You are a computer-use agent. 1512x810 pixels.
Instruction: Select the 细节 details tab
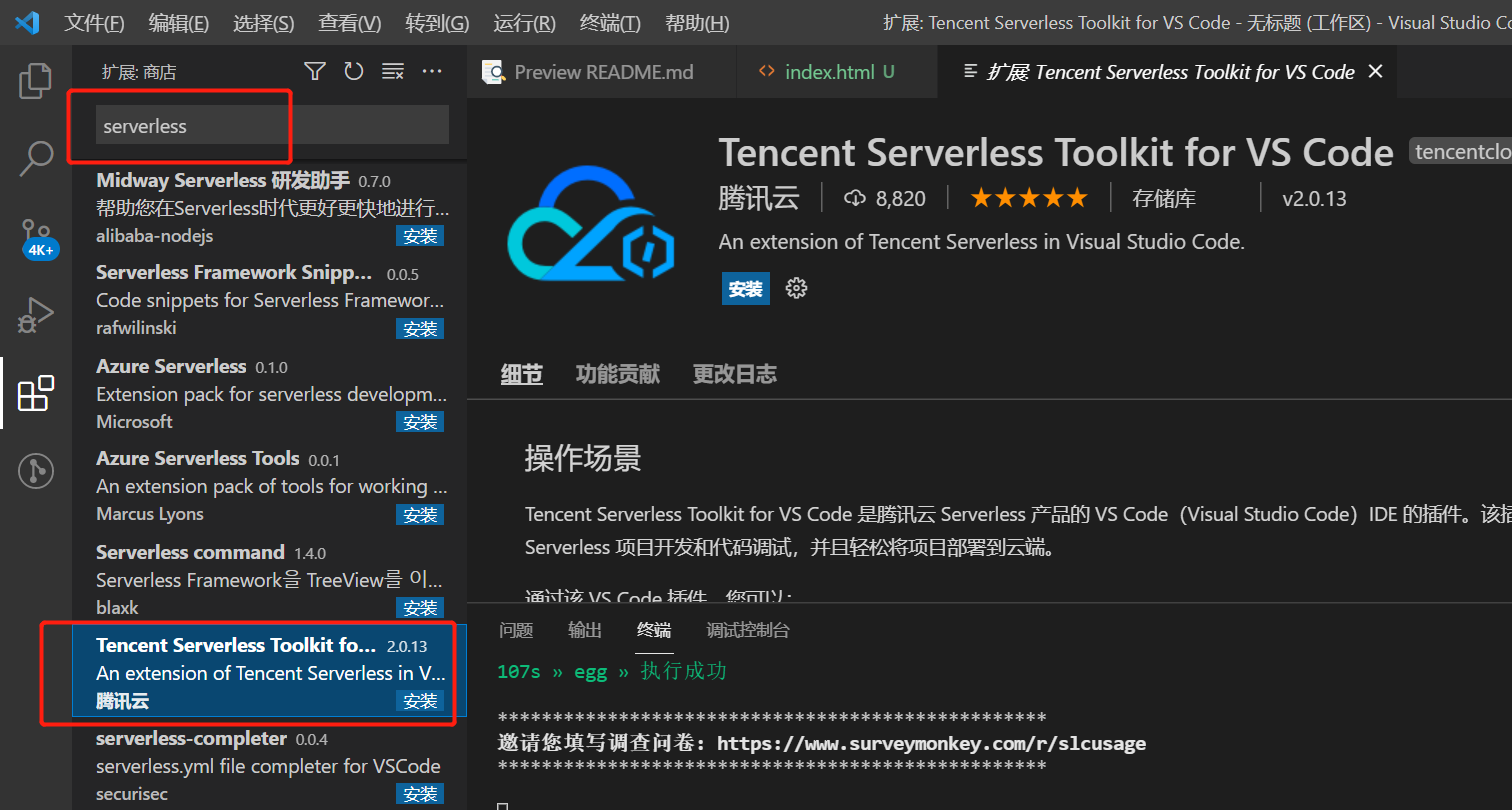click(x=522, y=375)
